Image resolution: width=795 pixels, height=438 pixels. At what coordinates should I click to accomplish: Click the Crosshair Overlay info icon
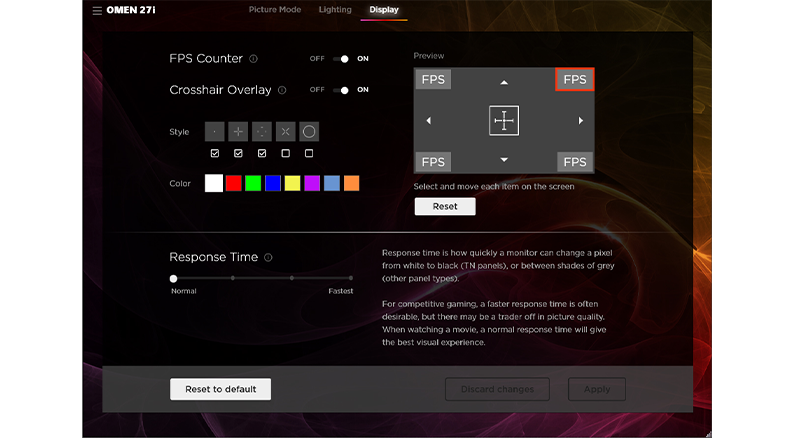point(282,90)
